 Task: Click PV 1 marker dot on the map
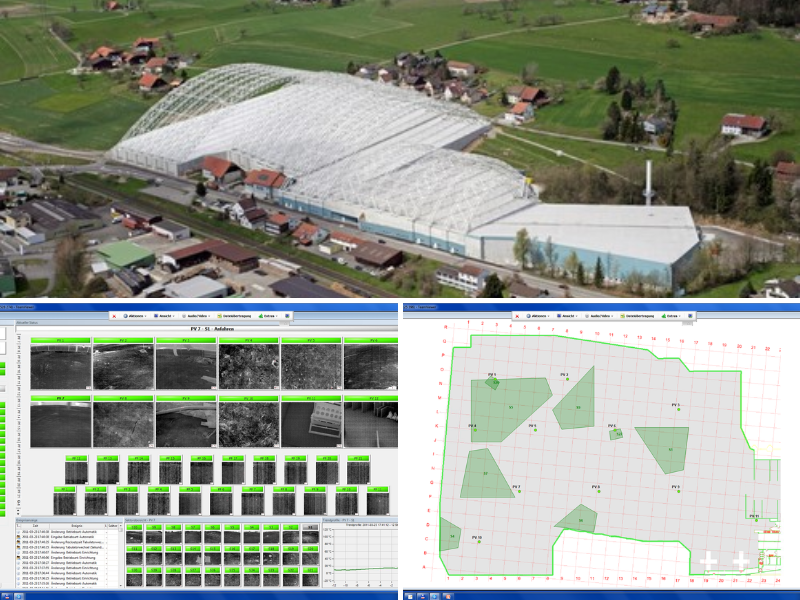(494, 379)
